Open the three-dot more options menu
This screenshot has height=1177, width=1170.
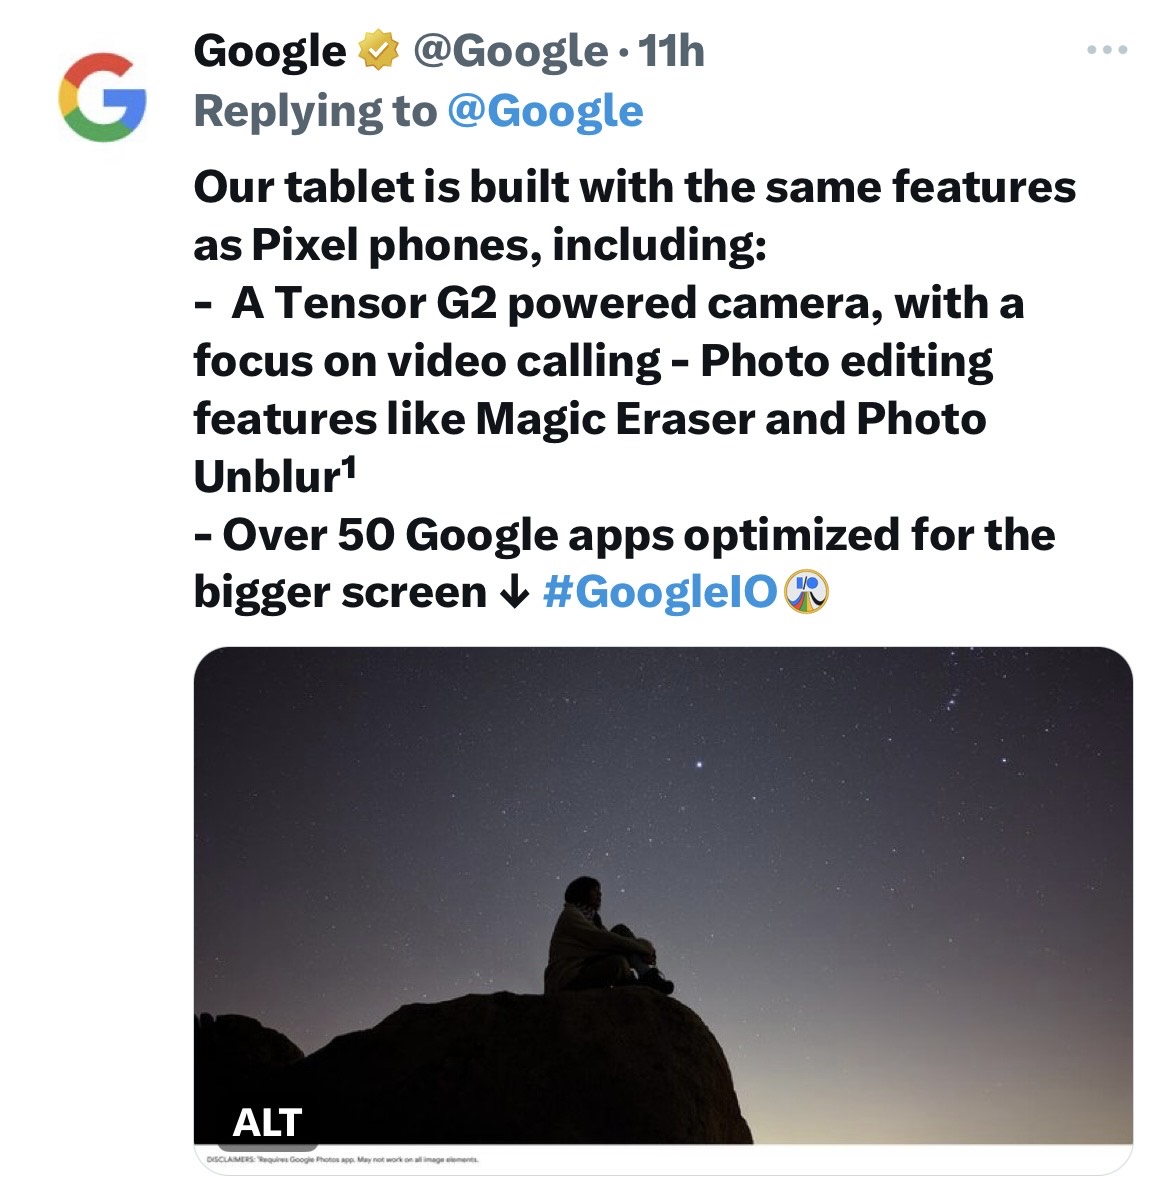coord(1107,50)
